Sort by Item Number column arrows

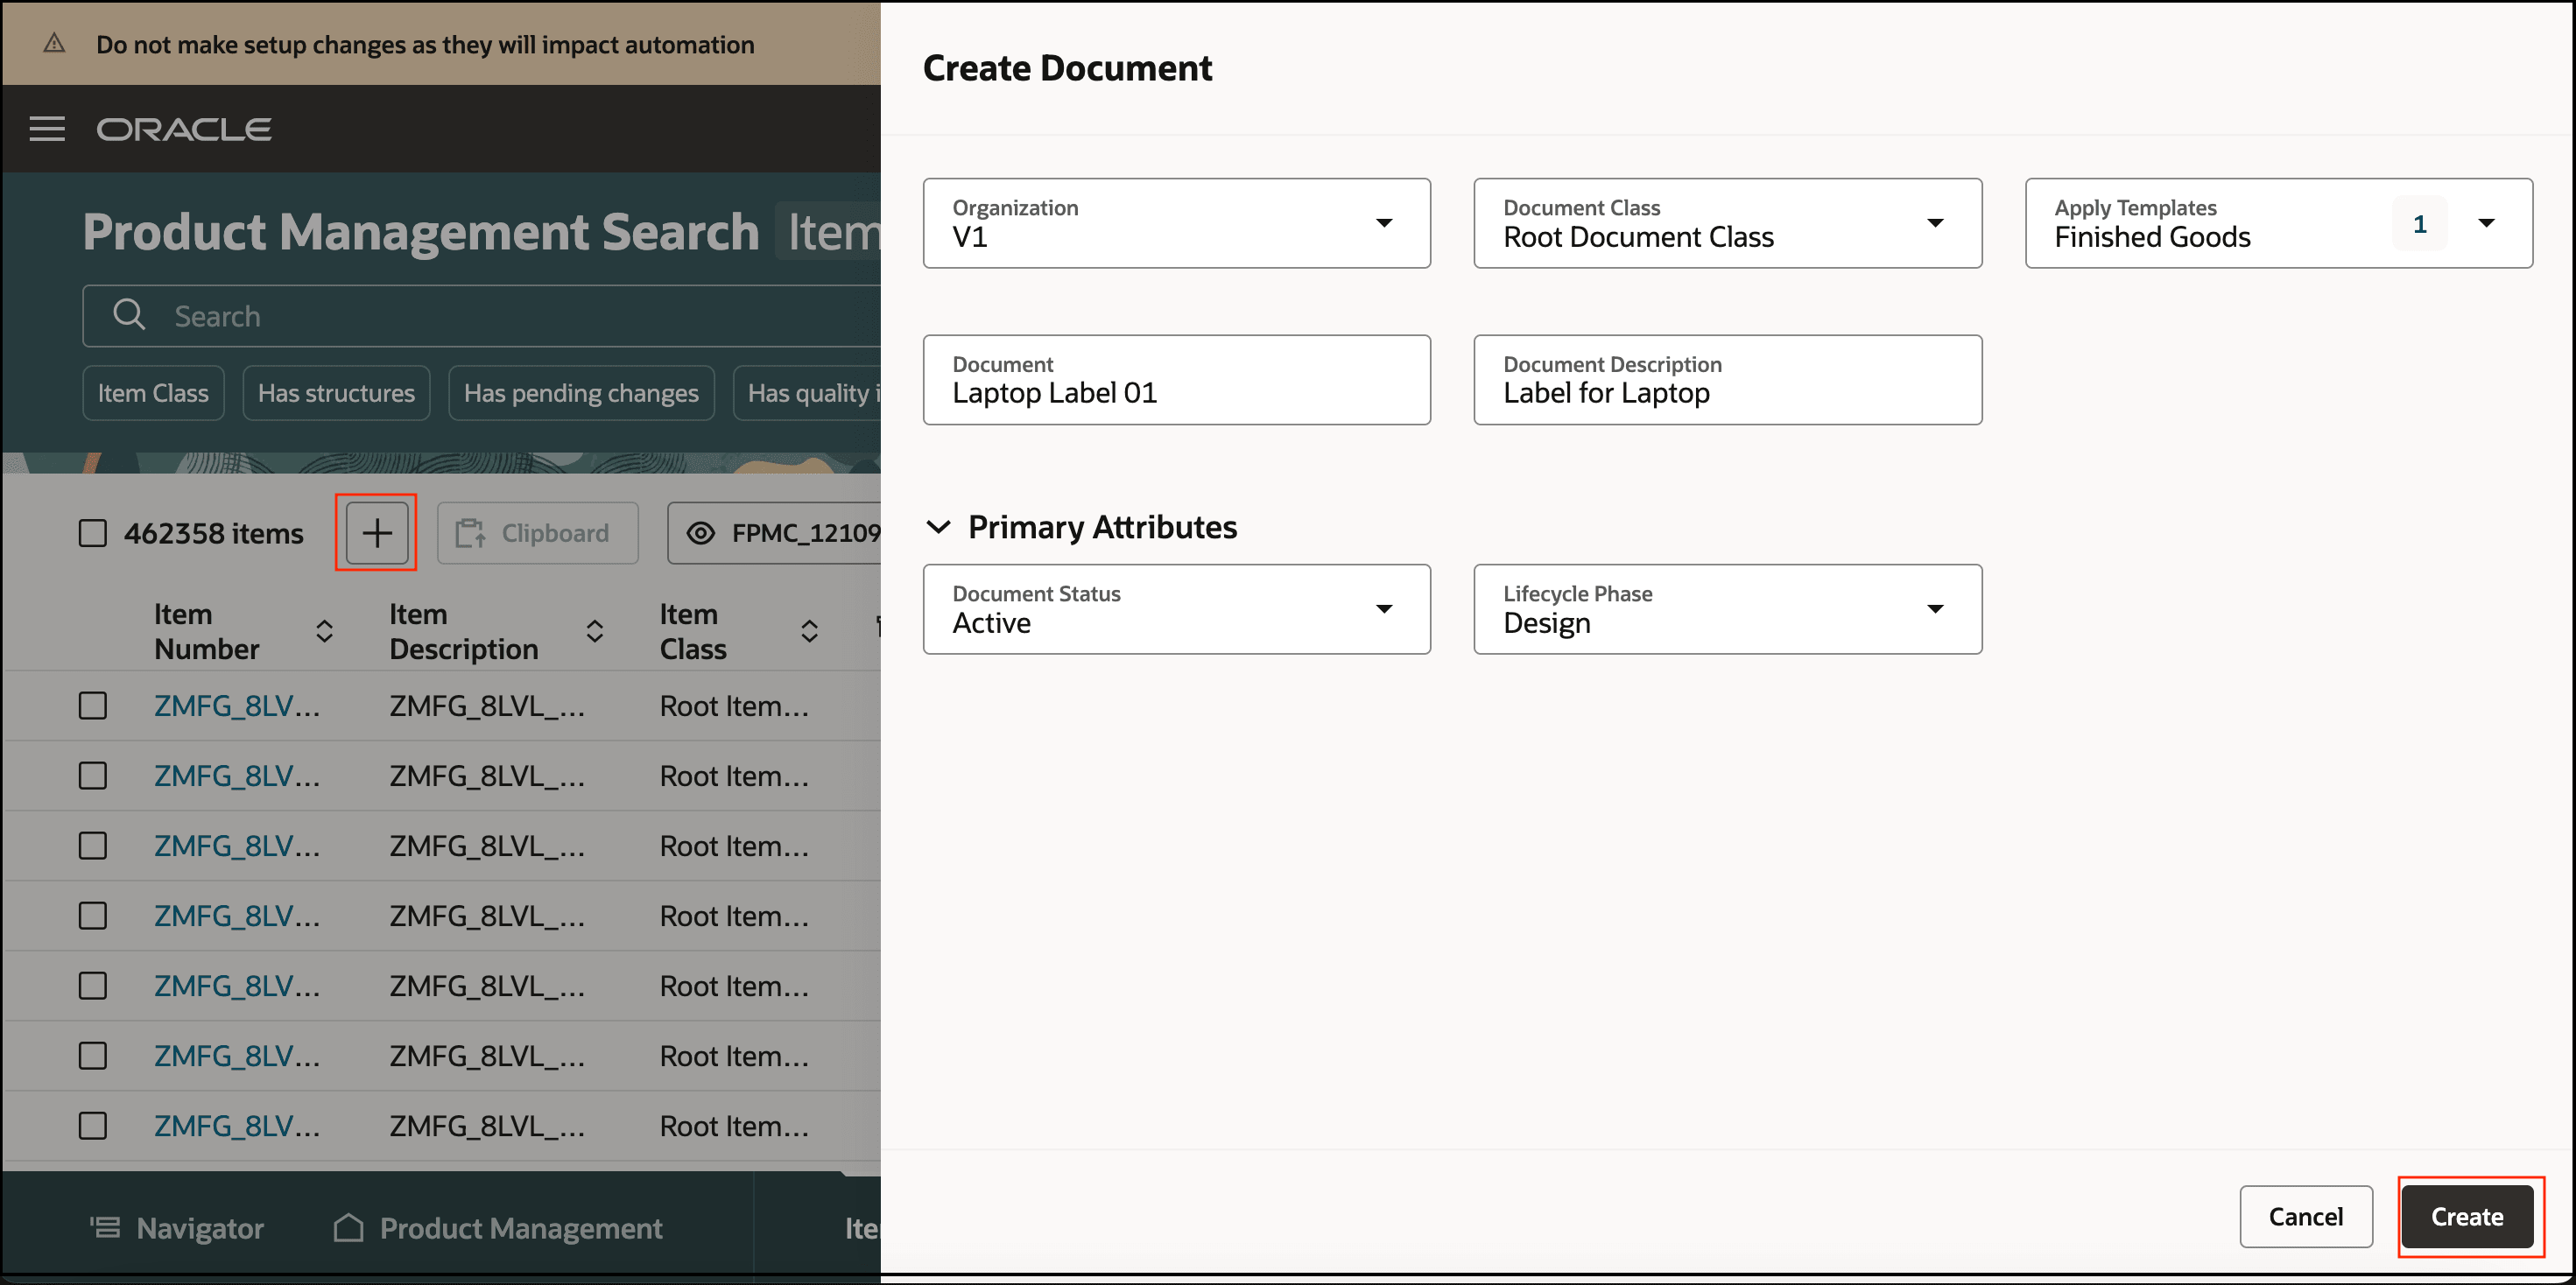point(324,631)
